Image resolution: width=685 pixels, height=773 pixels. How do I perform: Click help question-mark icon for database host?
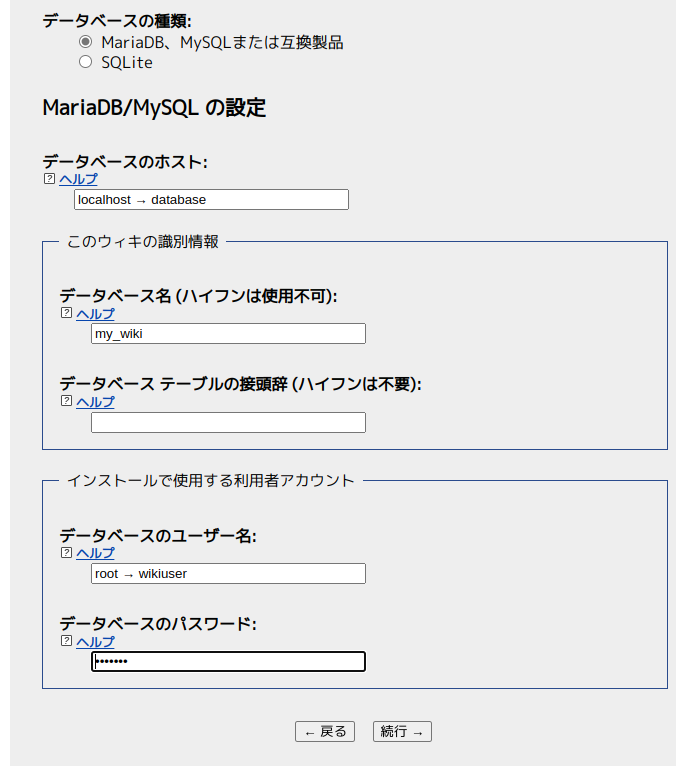[49, 179]
